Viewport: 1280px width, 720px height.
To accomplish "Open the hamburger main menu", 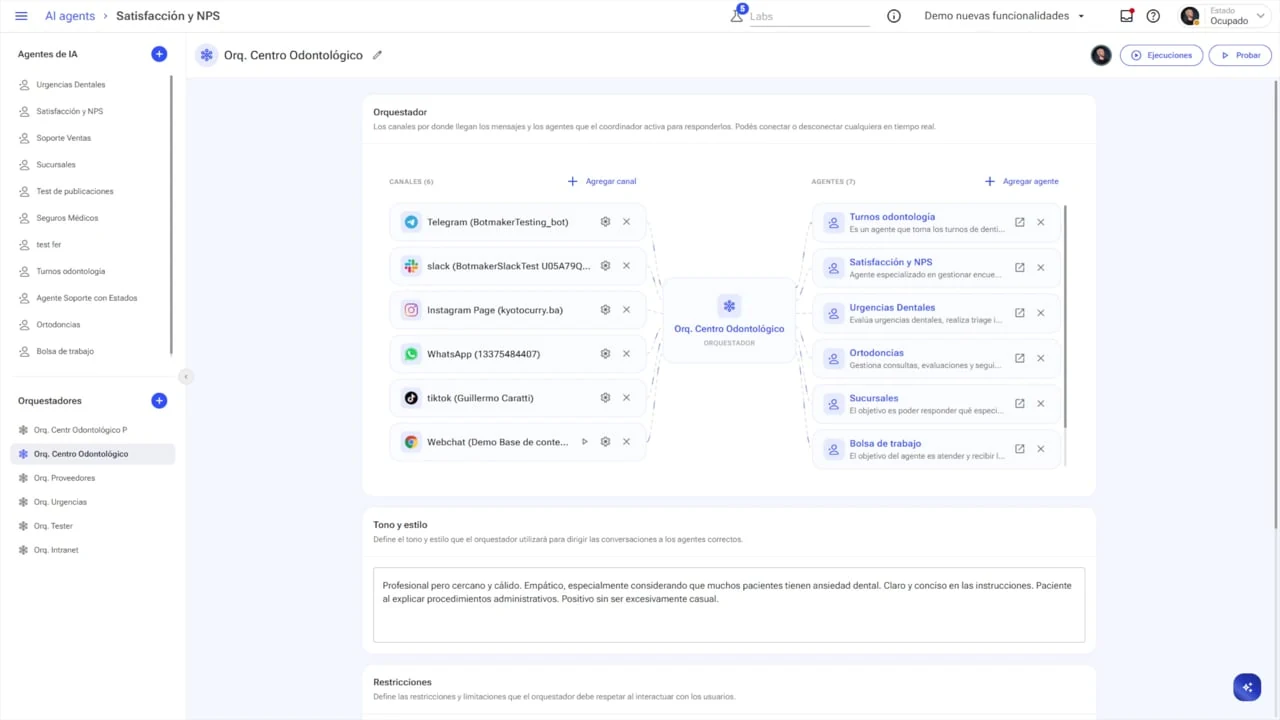I will [21, 16].
